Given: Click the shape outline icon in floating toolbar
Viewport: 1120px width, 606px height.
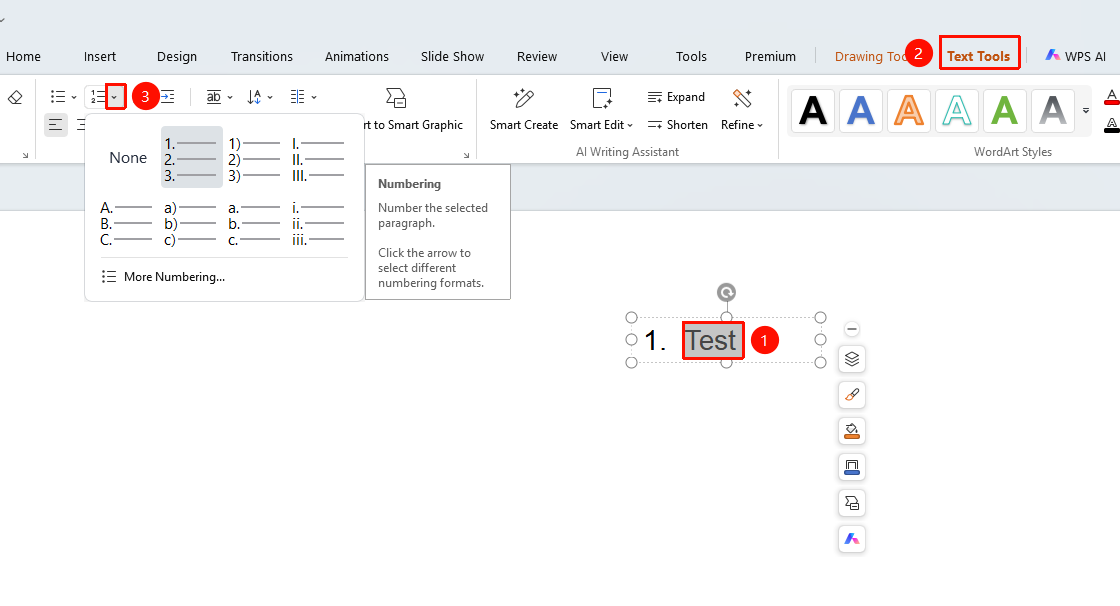Looking at the screenshot, I should 851,467.
